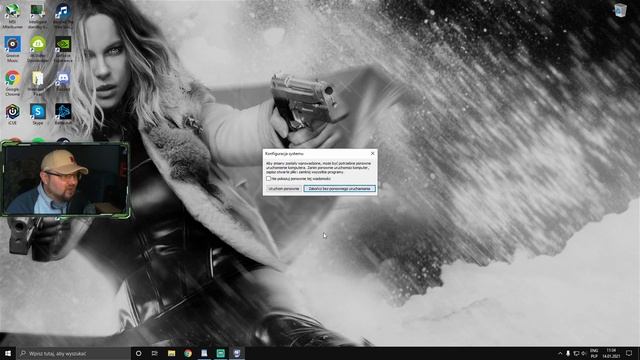Click the Uruchom ponownie restart button
This screenshot has width=640, height=360.
coord(284,189)
